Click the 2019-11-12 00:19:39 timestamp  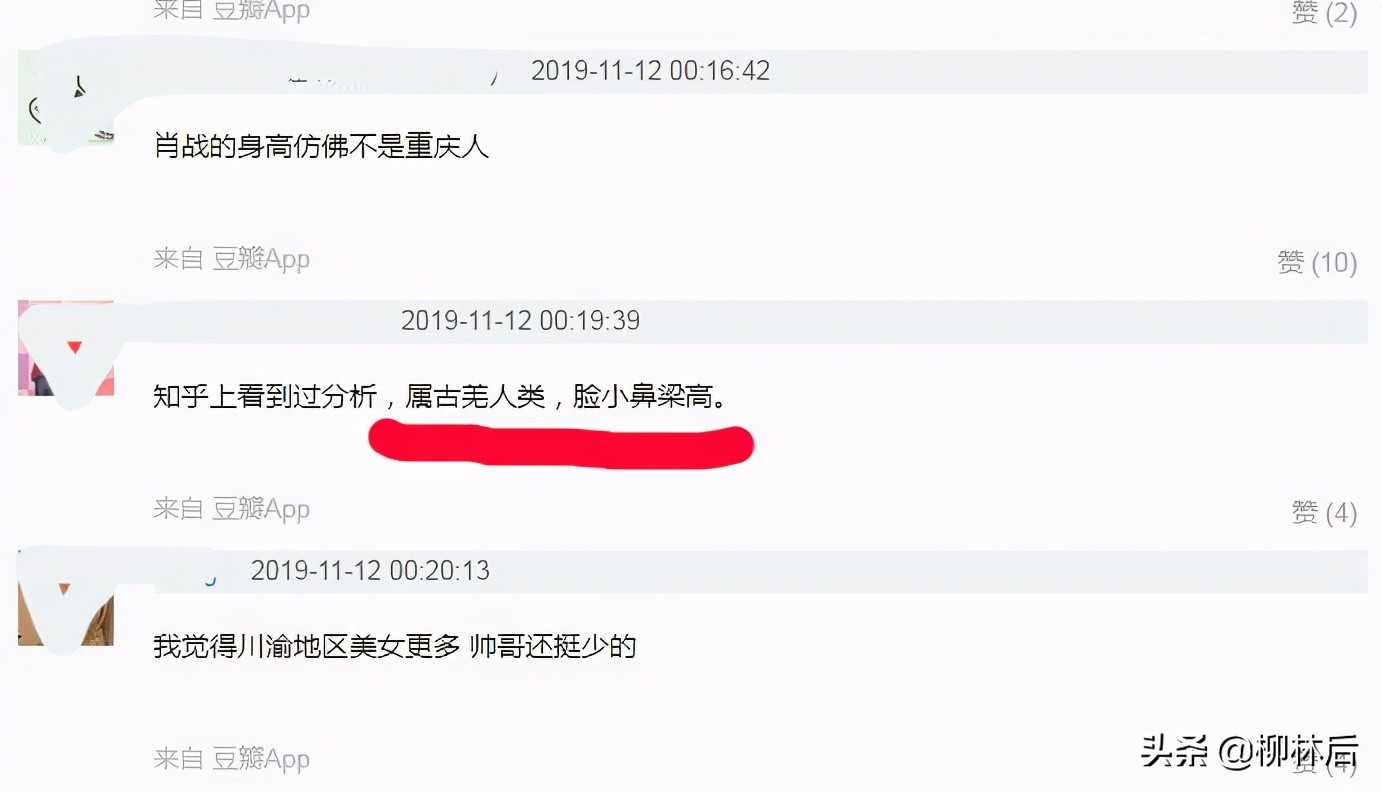[520, 320]
